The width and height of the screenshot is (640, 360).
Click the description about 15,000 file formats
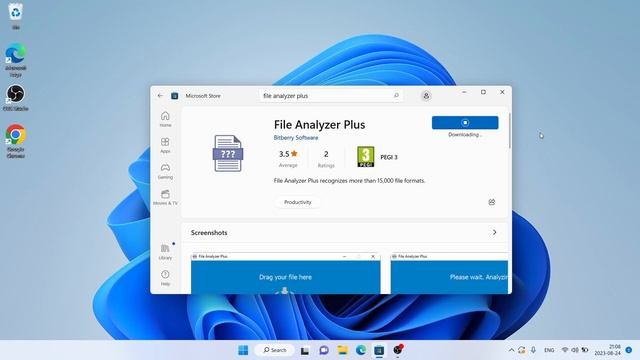point(349,180)
